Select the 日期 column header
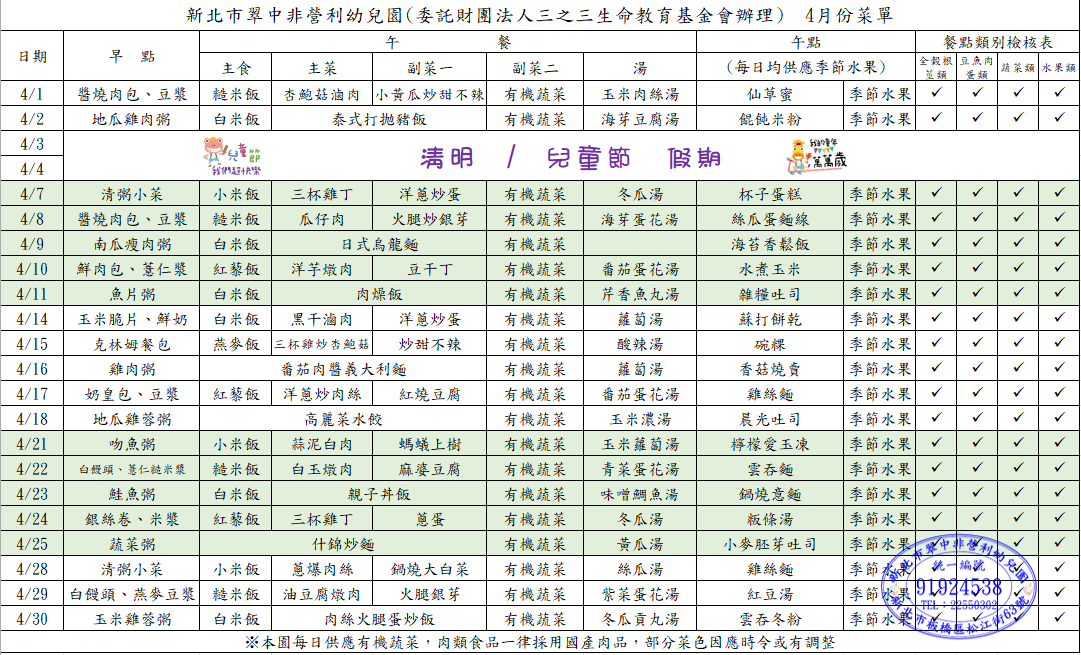Image resolution: width=1081 pixels, height=655 pixels. pyautogui.click(x=32, y=56)
